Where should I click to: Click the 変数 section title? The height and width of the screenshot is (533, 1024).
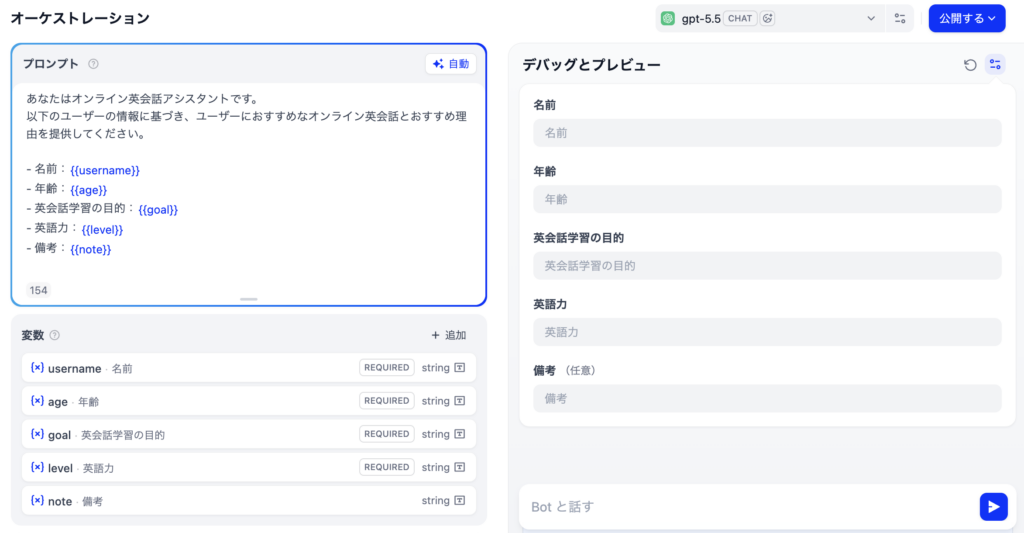pos(33,335)
